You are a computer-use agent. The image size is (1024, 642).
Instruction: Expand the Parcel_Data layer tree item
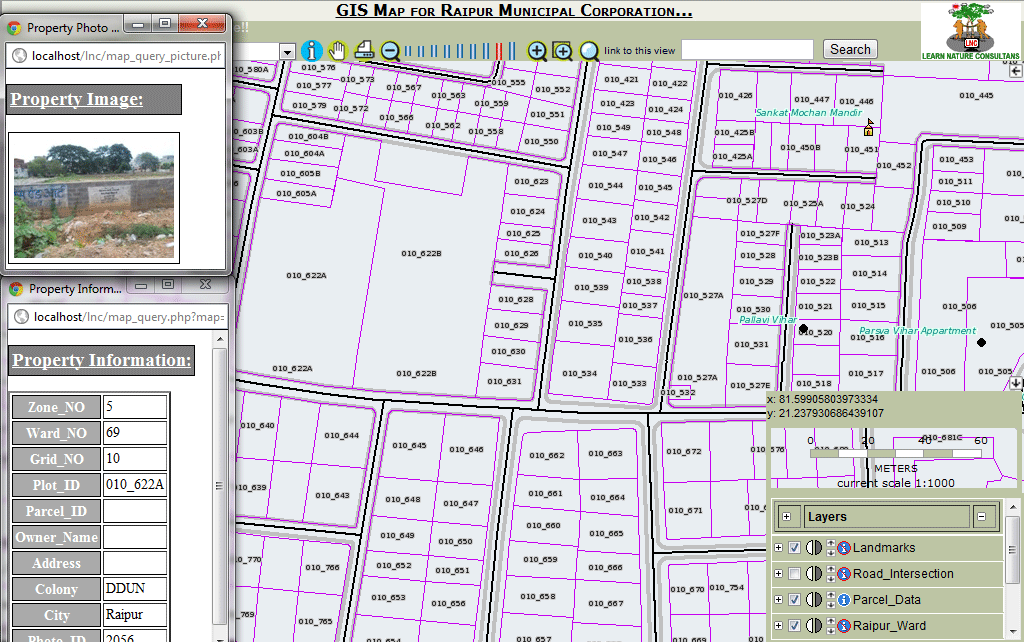[x=779, y=599]
